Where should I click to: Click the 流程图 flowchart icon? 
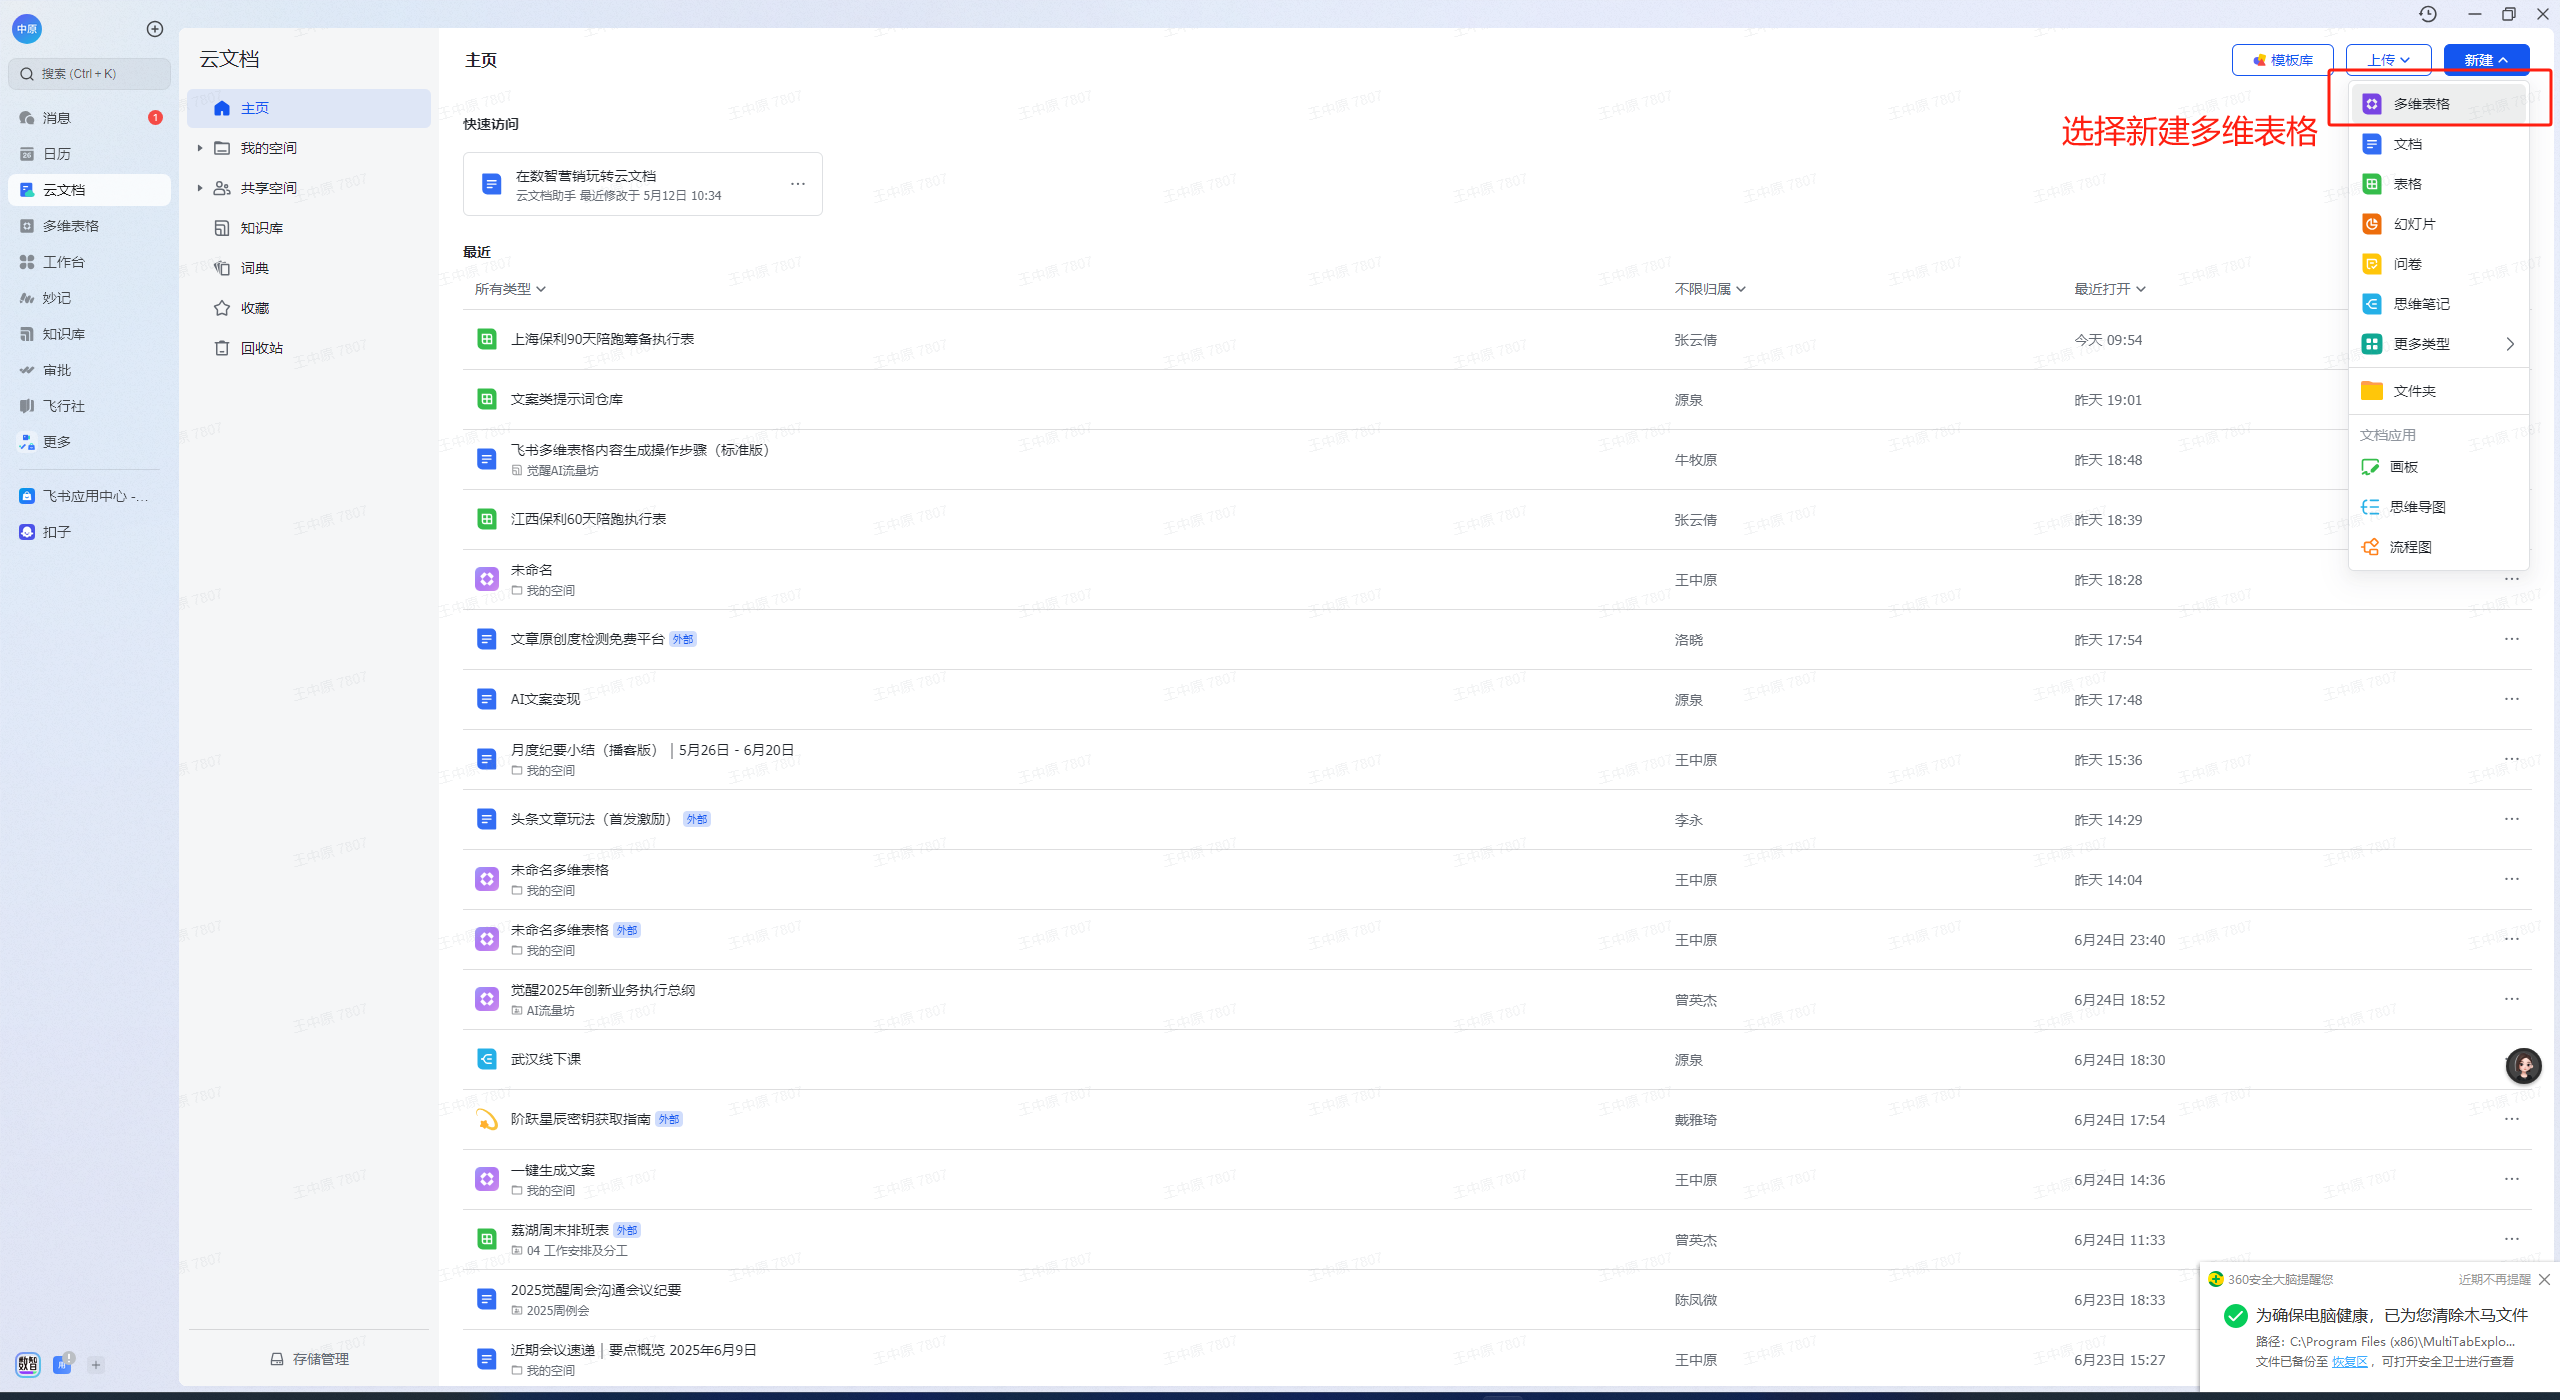2370,547
